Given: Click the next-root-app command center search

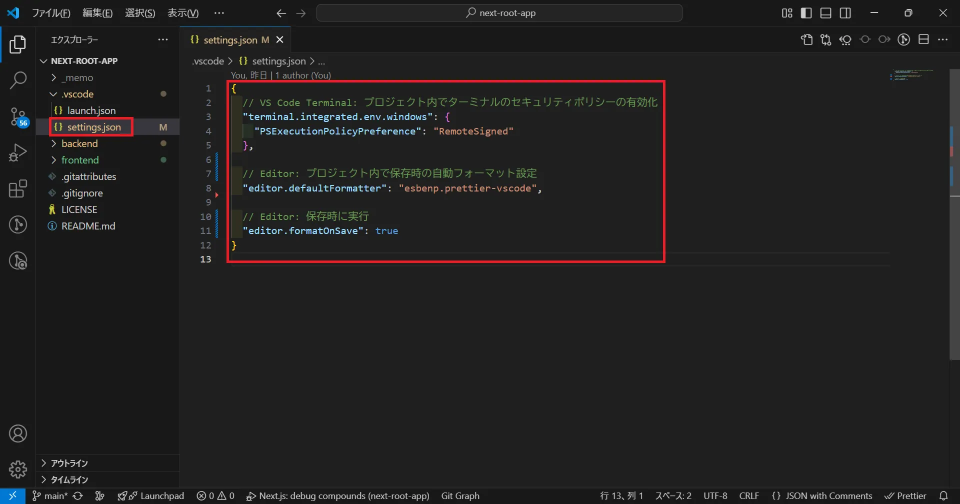Looking at the screenshot, I should point(499,13).
